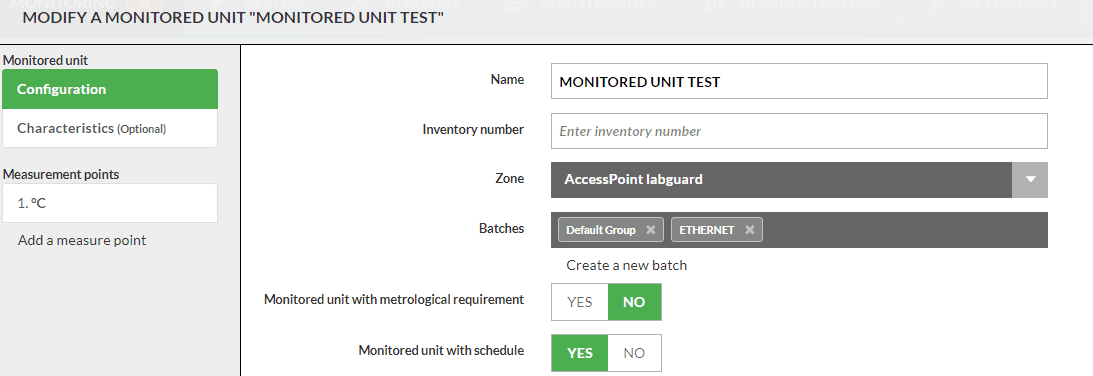Viewport: 1093px width, 376px height.
Task: Click the Measurement points heading
Action: [61, 174]
